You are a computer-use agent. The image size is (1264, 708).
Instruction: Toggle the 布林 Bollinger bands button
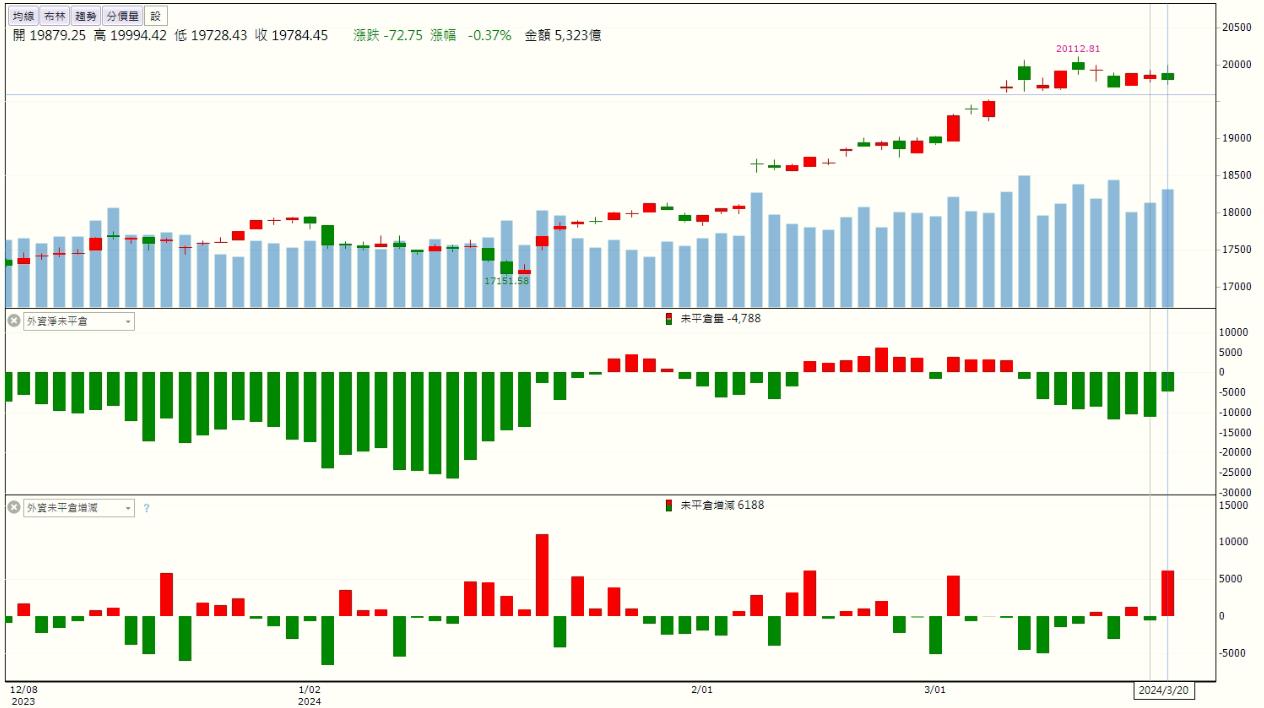(54, 16)
